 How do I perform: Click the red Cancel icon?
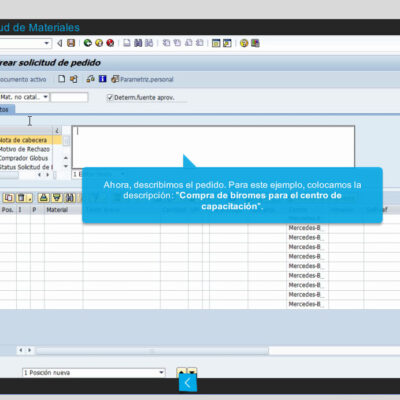tap(110, 43)
